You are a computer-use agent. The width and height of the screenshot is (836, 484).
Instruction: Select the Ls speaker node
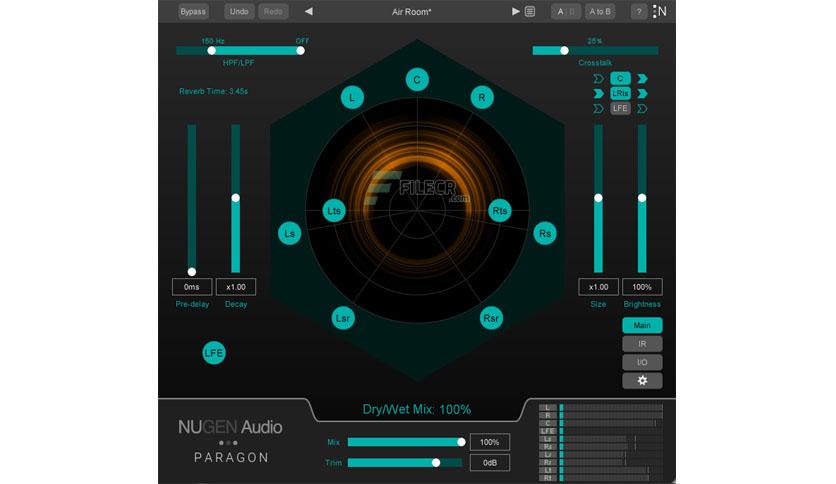click(290, 233)
